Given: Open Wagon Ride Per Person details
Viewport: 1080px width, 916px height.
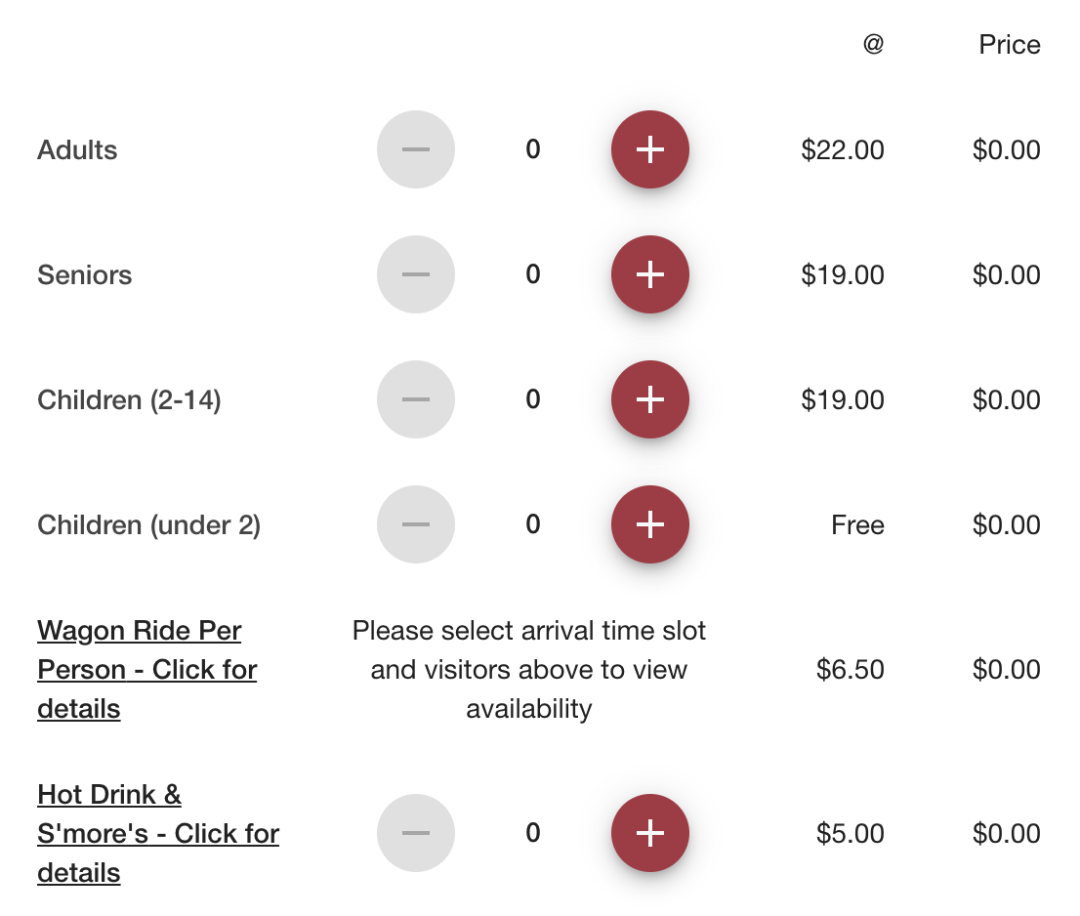Looking at the screenshot, I should [x=147, y=669].
